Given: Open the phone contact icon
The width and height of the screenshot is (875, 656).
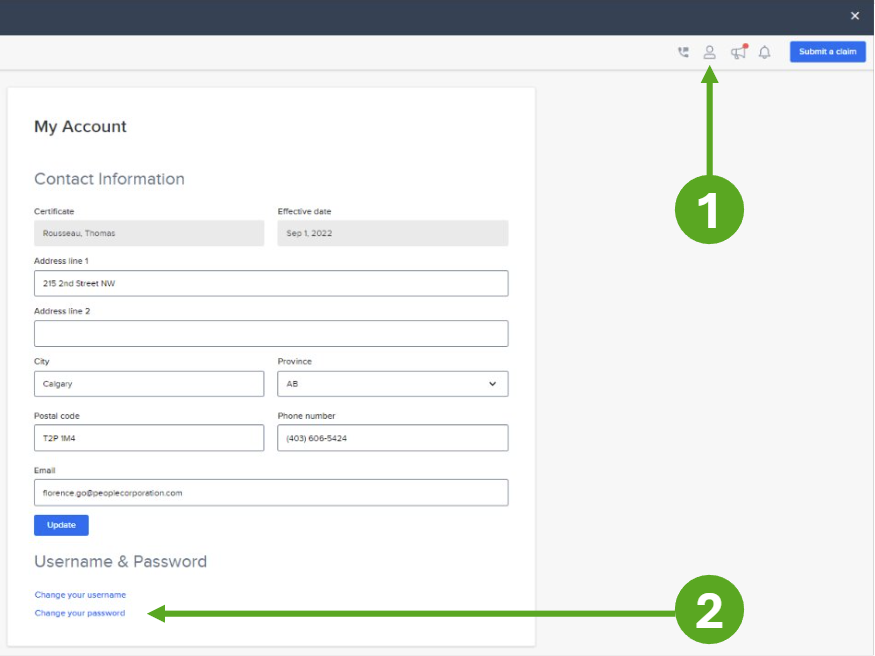Looking at the screenshot, I should [x=683, y=52].
